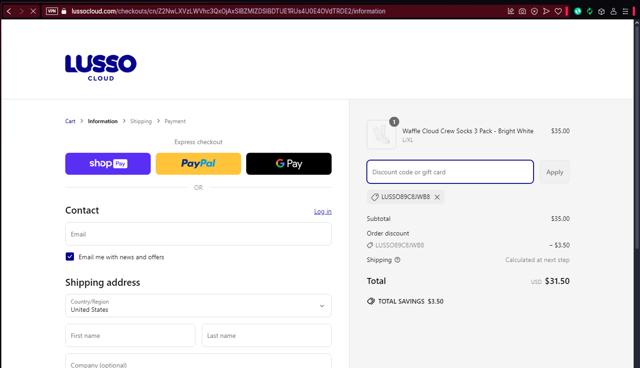Image resolution: width=640 pixels, height=368 pixels.
Task: Take a snapshot with the camera icon
Action: pyautogui.click(x=522, y=11)
